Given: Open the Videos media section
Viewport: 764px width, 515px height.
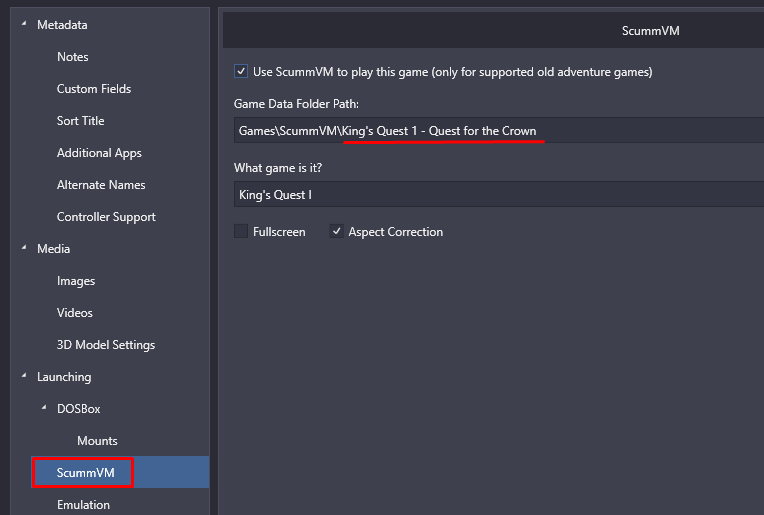Looking at the screenshot, I should pos(75,313).
